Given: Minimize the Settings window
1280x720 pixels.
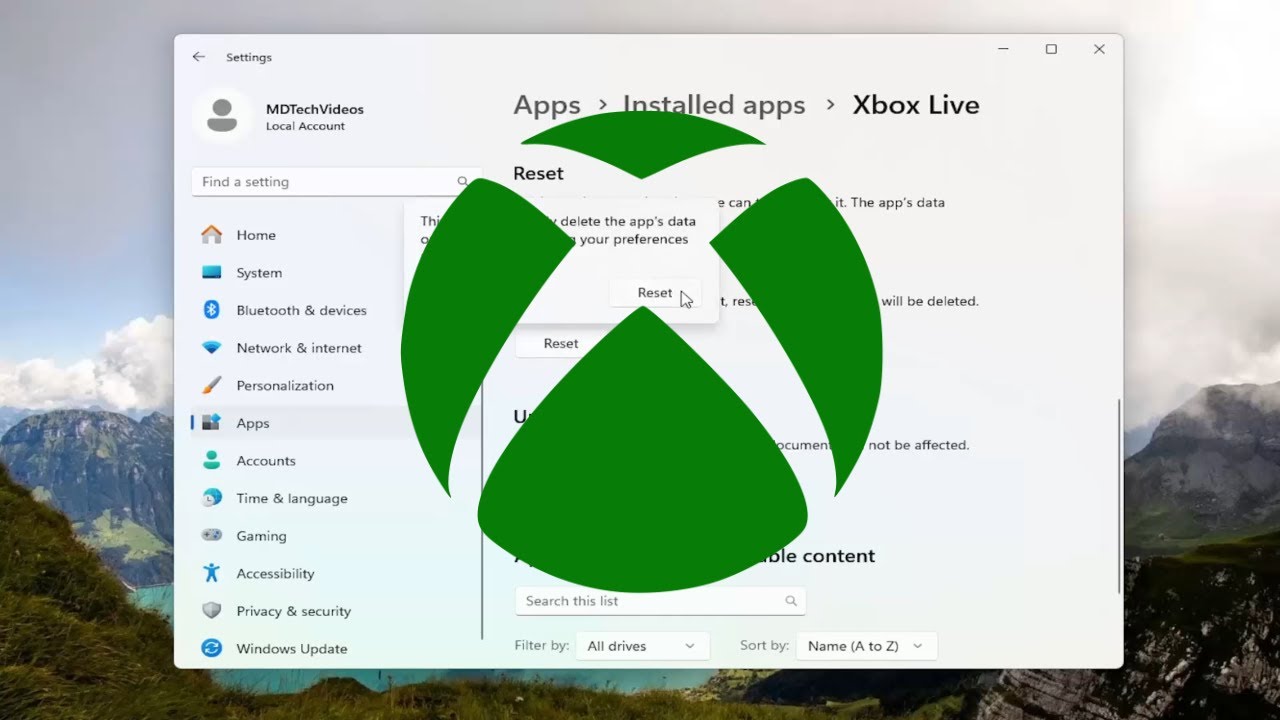Looking at the screenshot, I should point(1003,49).
